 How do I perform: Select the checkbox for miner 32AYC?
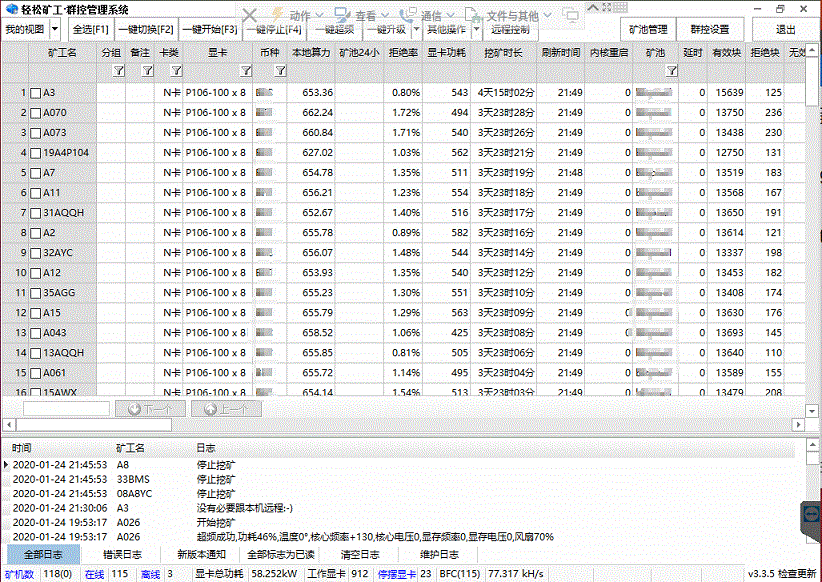coord(36,253)
